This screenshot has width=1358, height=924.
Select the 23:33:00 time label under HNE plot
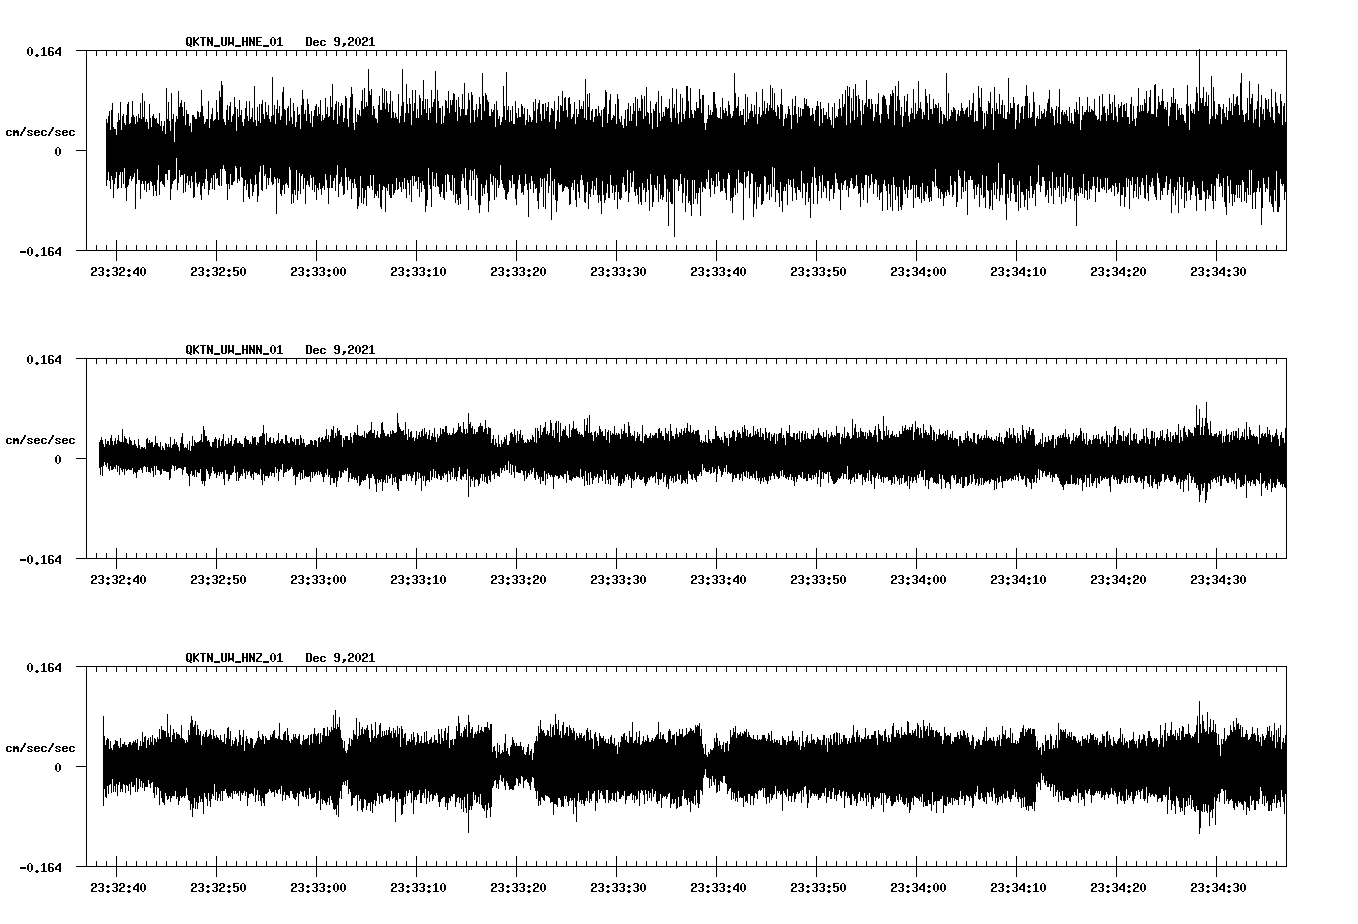[x=318, y=271]
